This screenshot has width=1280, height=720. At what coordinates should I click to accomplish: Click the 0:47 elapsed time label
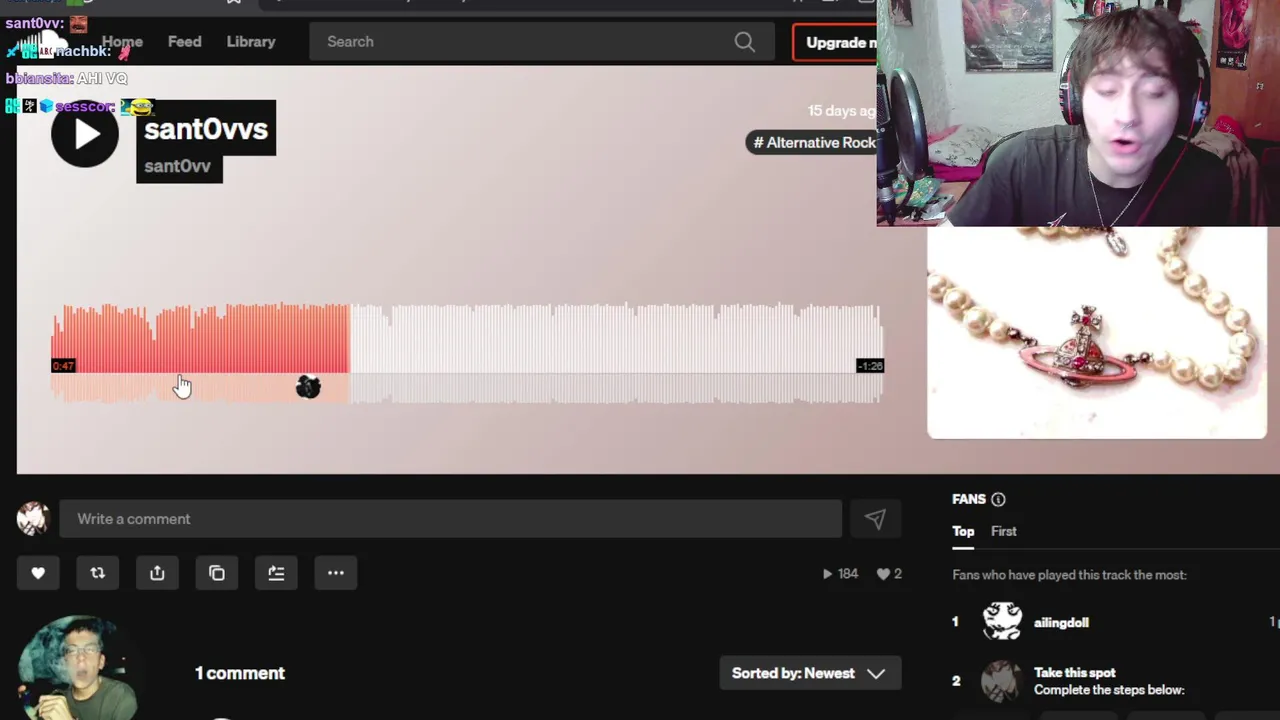click(63, 366)
